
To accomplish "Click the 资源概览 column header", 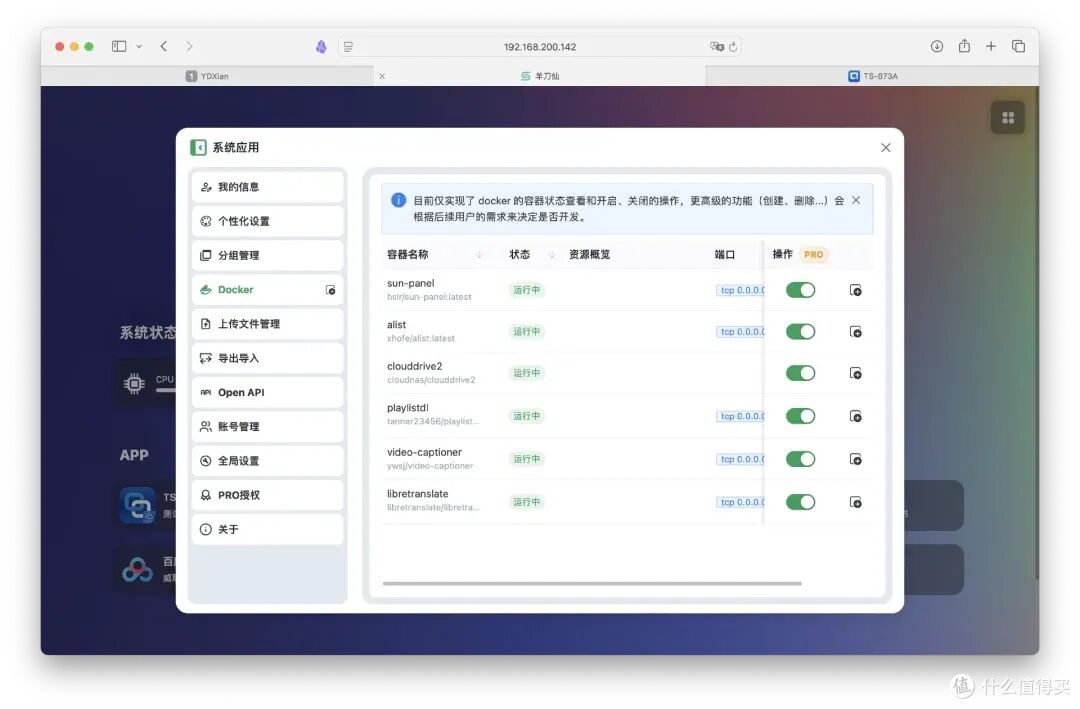I will click(x=590, y=254).
